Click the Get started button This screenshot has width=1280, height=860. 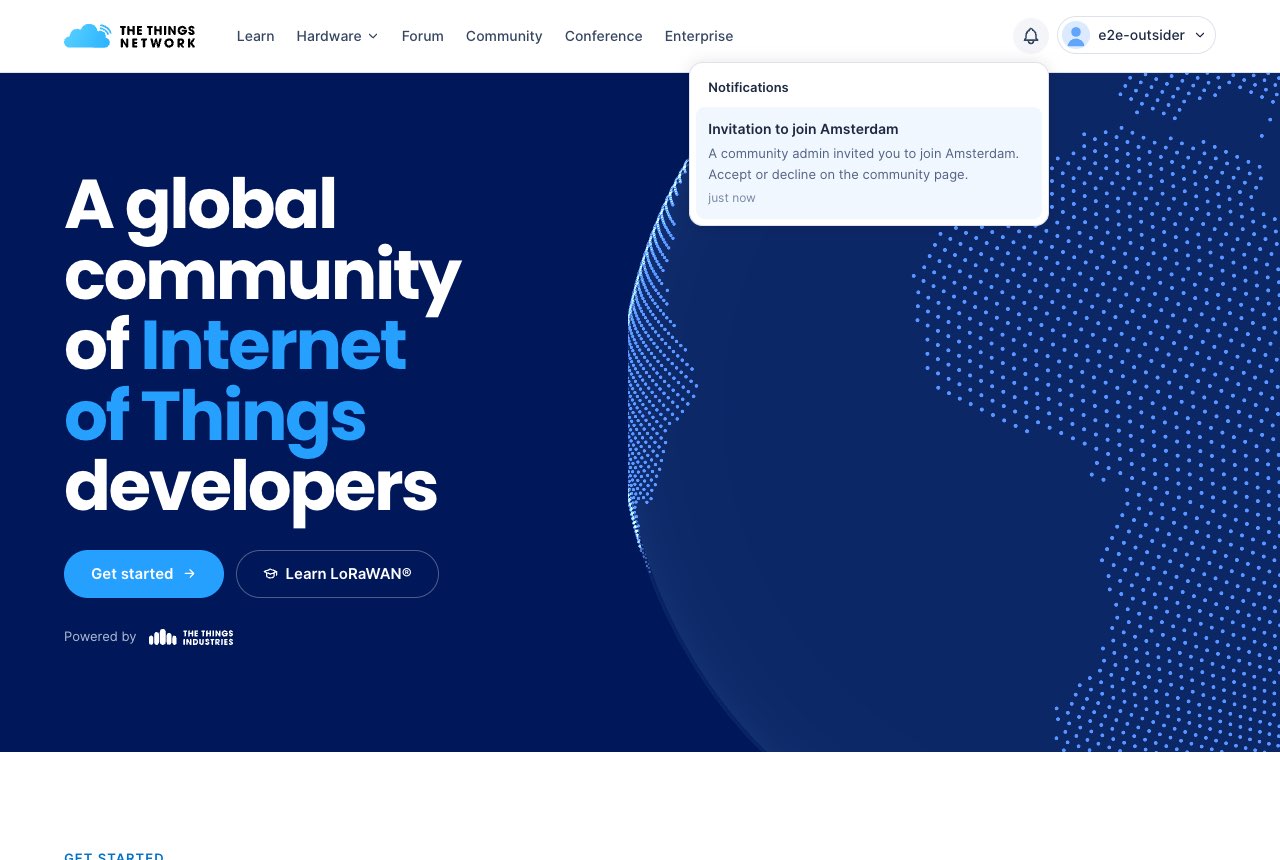pyautogui.click(x=144, y=574)
